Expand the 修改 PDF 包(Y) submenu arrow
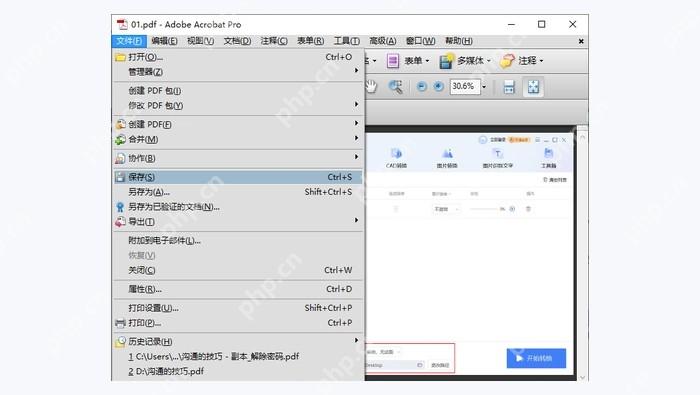This screenshot has height=395, width=700. pos(356,104)
